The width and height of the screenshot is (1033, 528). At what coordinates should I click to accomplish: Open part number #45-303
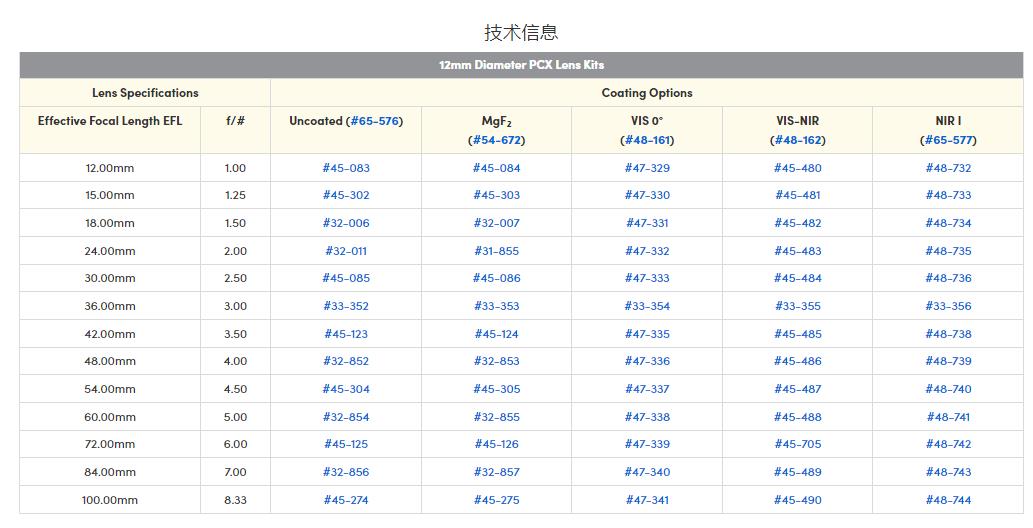click(x=497, y=195)
